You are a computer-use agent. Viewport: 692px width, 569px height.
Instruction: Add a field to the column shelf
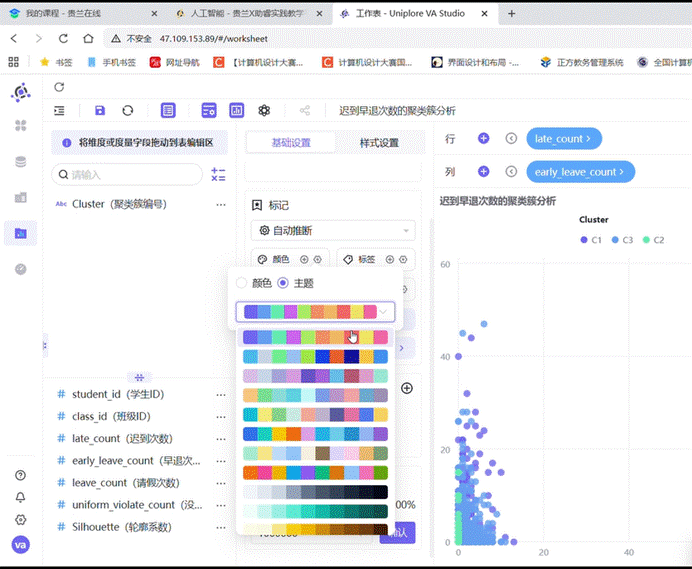(484, 171)
